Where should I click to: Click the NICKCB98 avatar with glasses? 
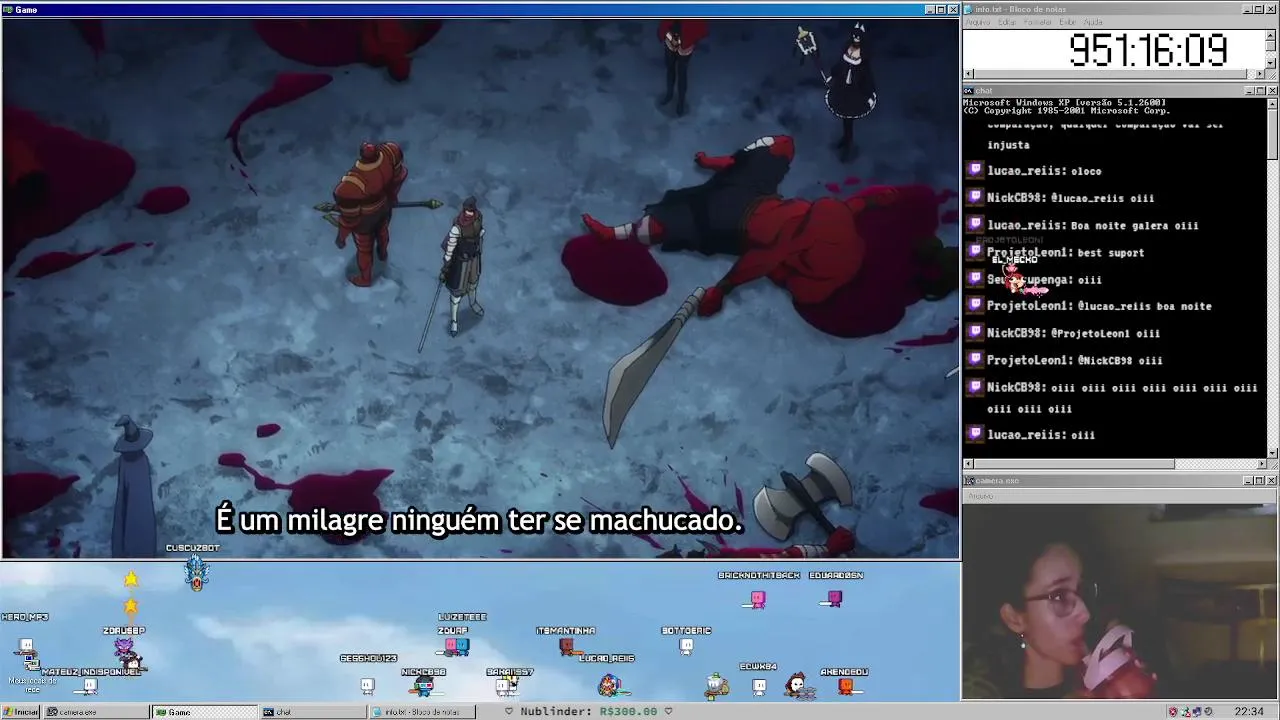(x=423, y=687)
